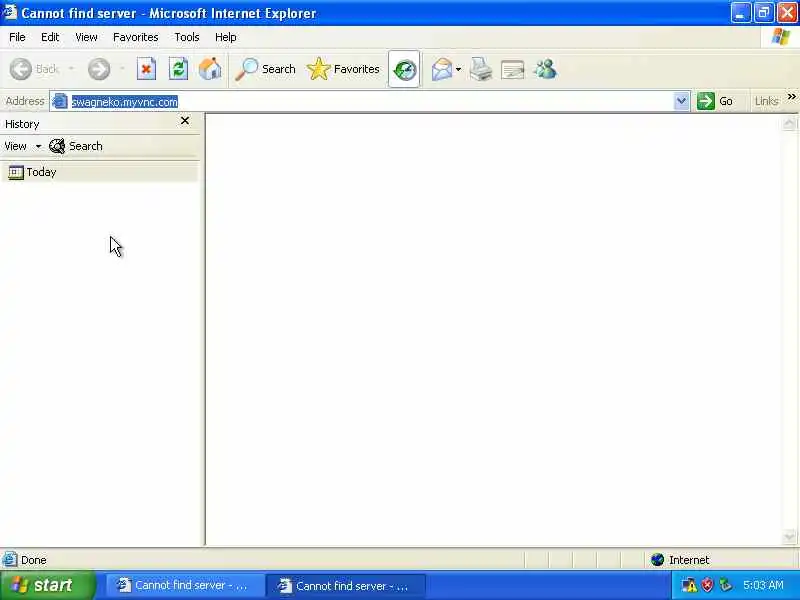Click the Done status bar page icon
Screen dimensions: 800x600
tap(10, 560)
